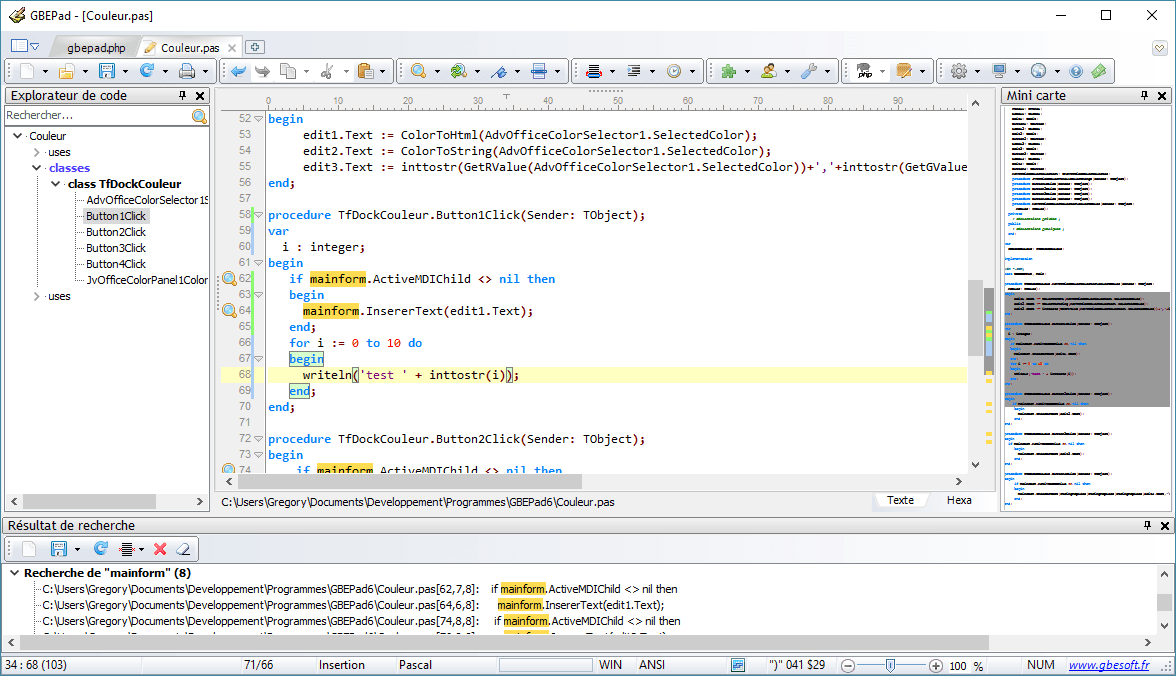Viewport: 1176px width, 676px height.
Task: Click the Undo blue arrow icon
Action: tap(238, 71)
